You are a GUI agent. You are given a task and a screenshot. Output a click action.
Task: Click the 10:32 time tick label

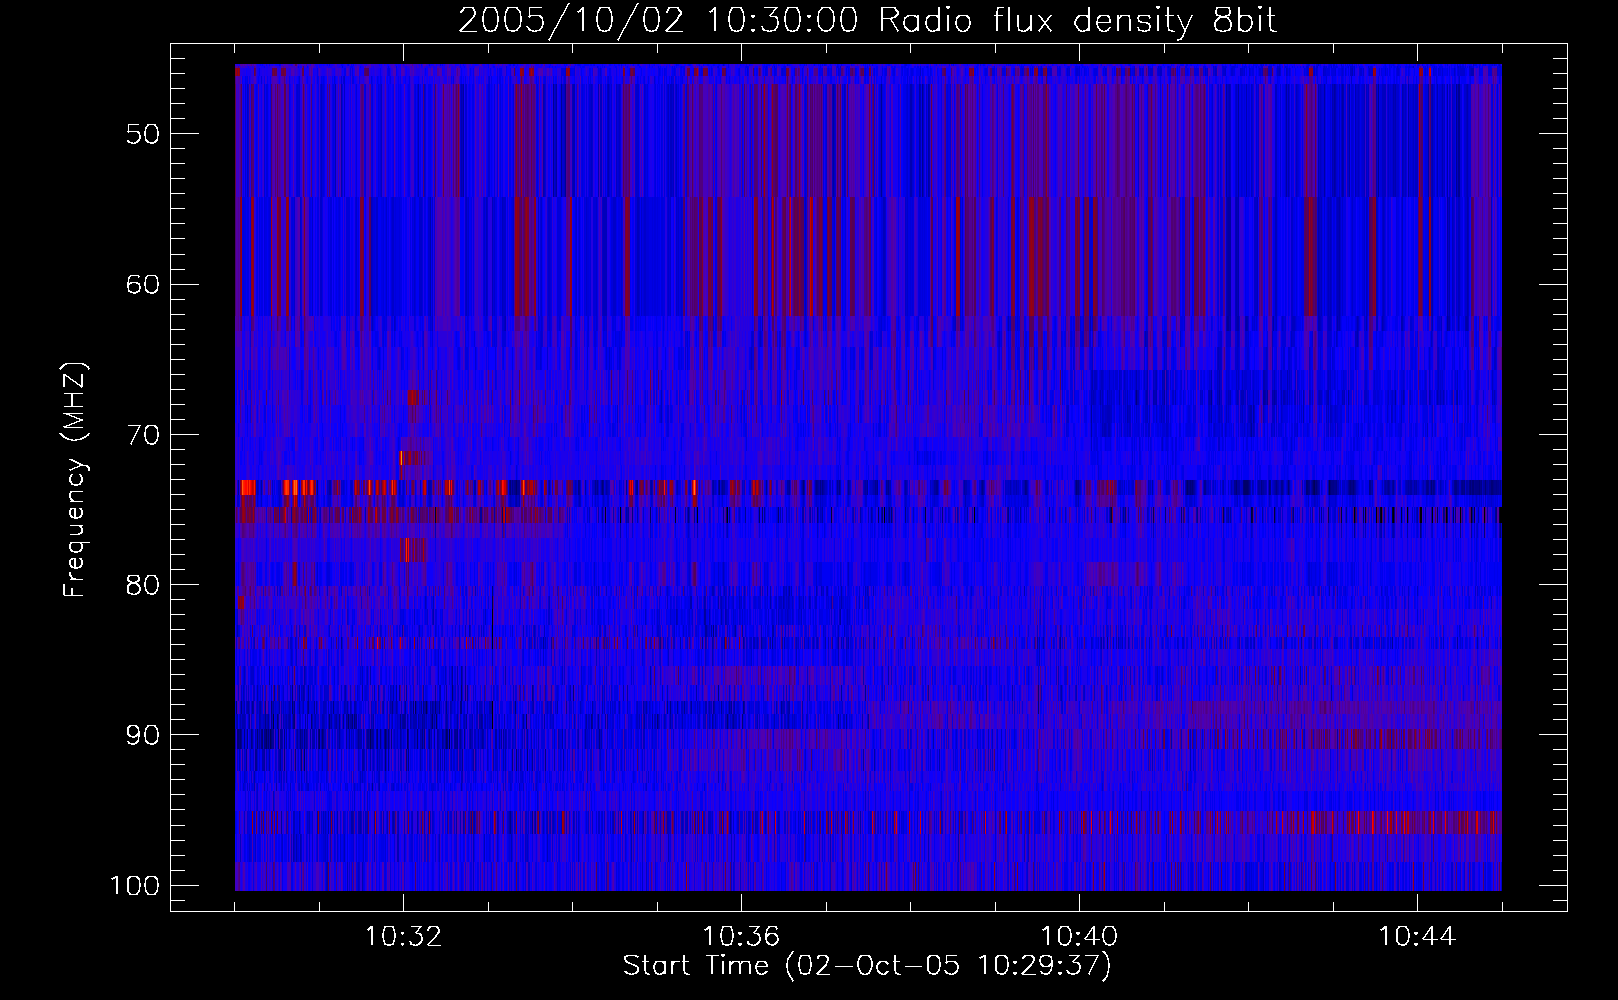(x=404, y=937)
